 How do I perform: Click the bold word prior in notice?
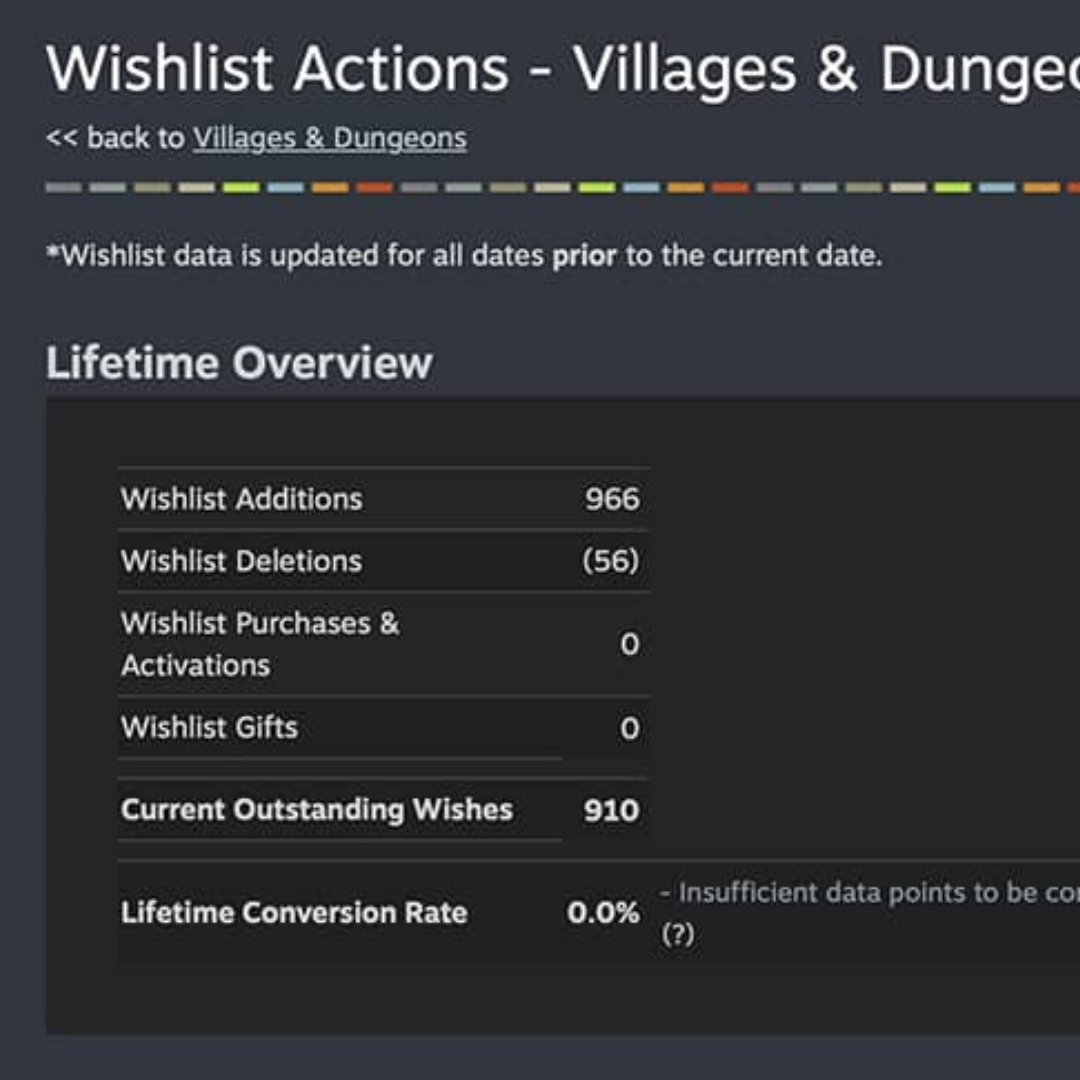point(584,256)
